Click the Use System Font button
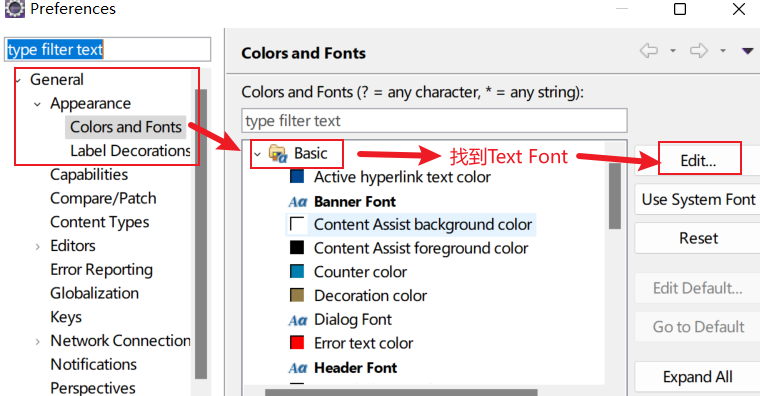Viewport: 760px width, 396px height. tap(698, 199)
